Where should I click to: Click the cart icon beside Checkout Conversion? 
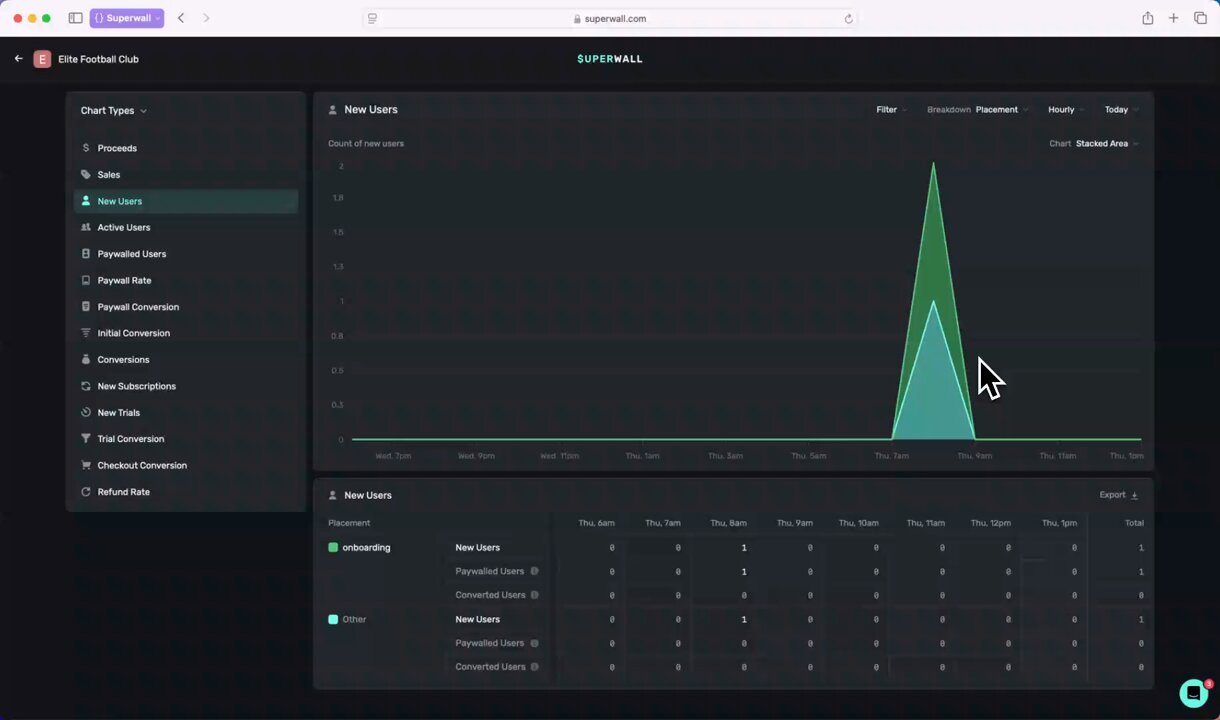click(x=86, y=466)
